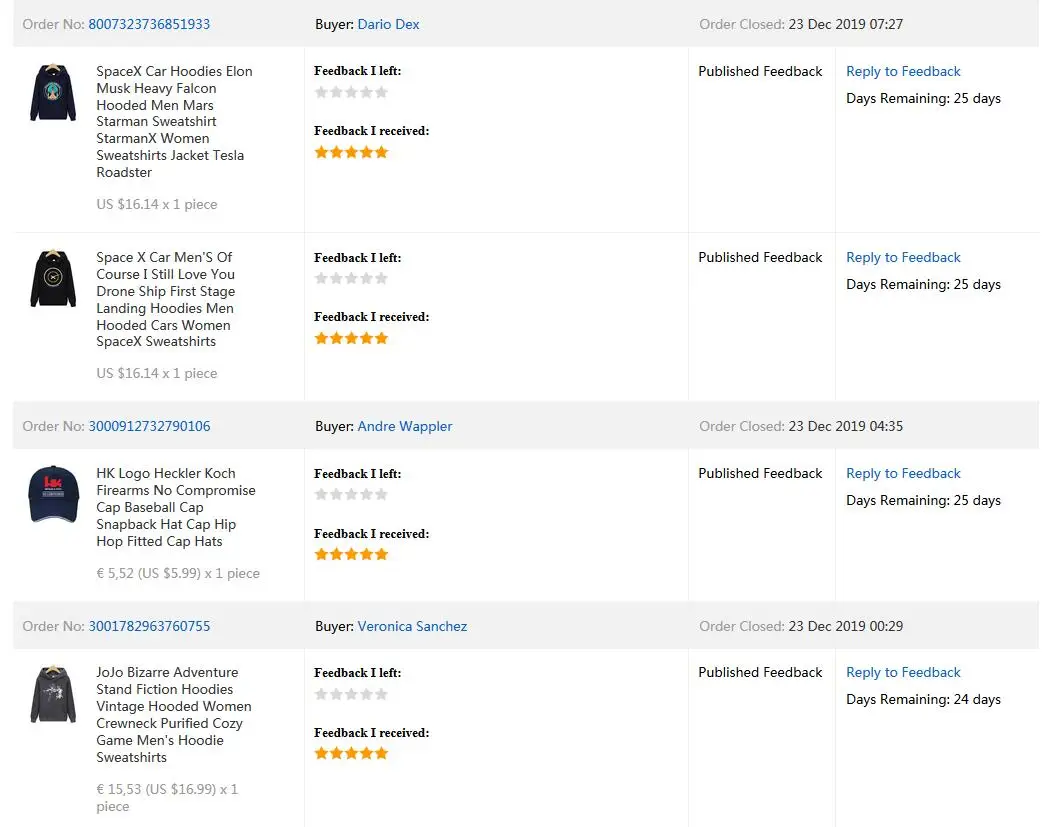Click received five-star rating for JoJo hoodie
The width and height of the screenshot is (1051, 827).
(351, 753)
